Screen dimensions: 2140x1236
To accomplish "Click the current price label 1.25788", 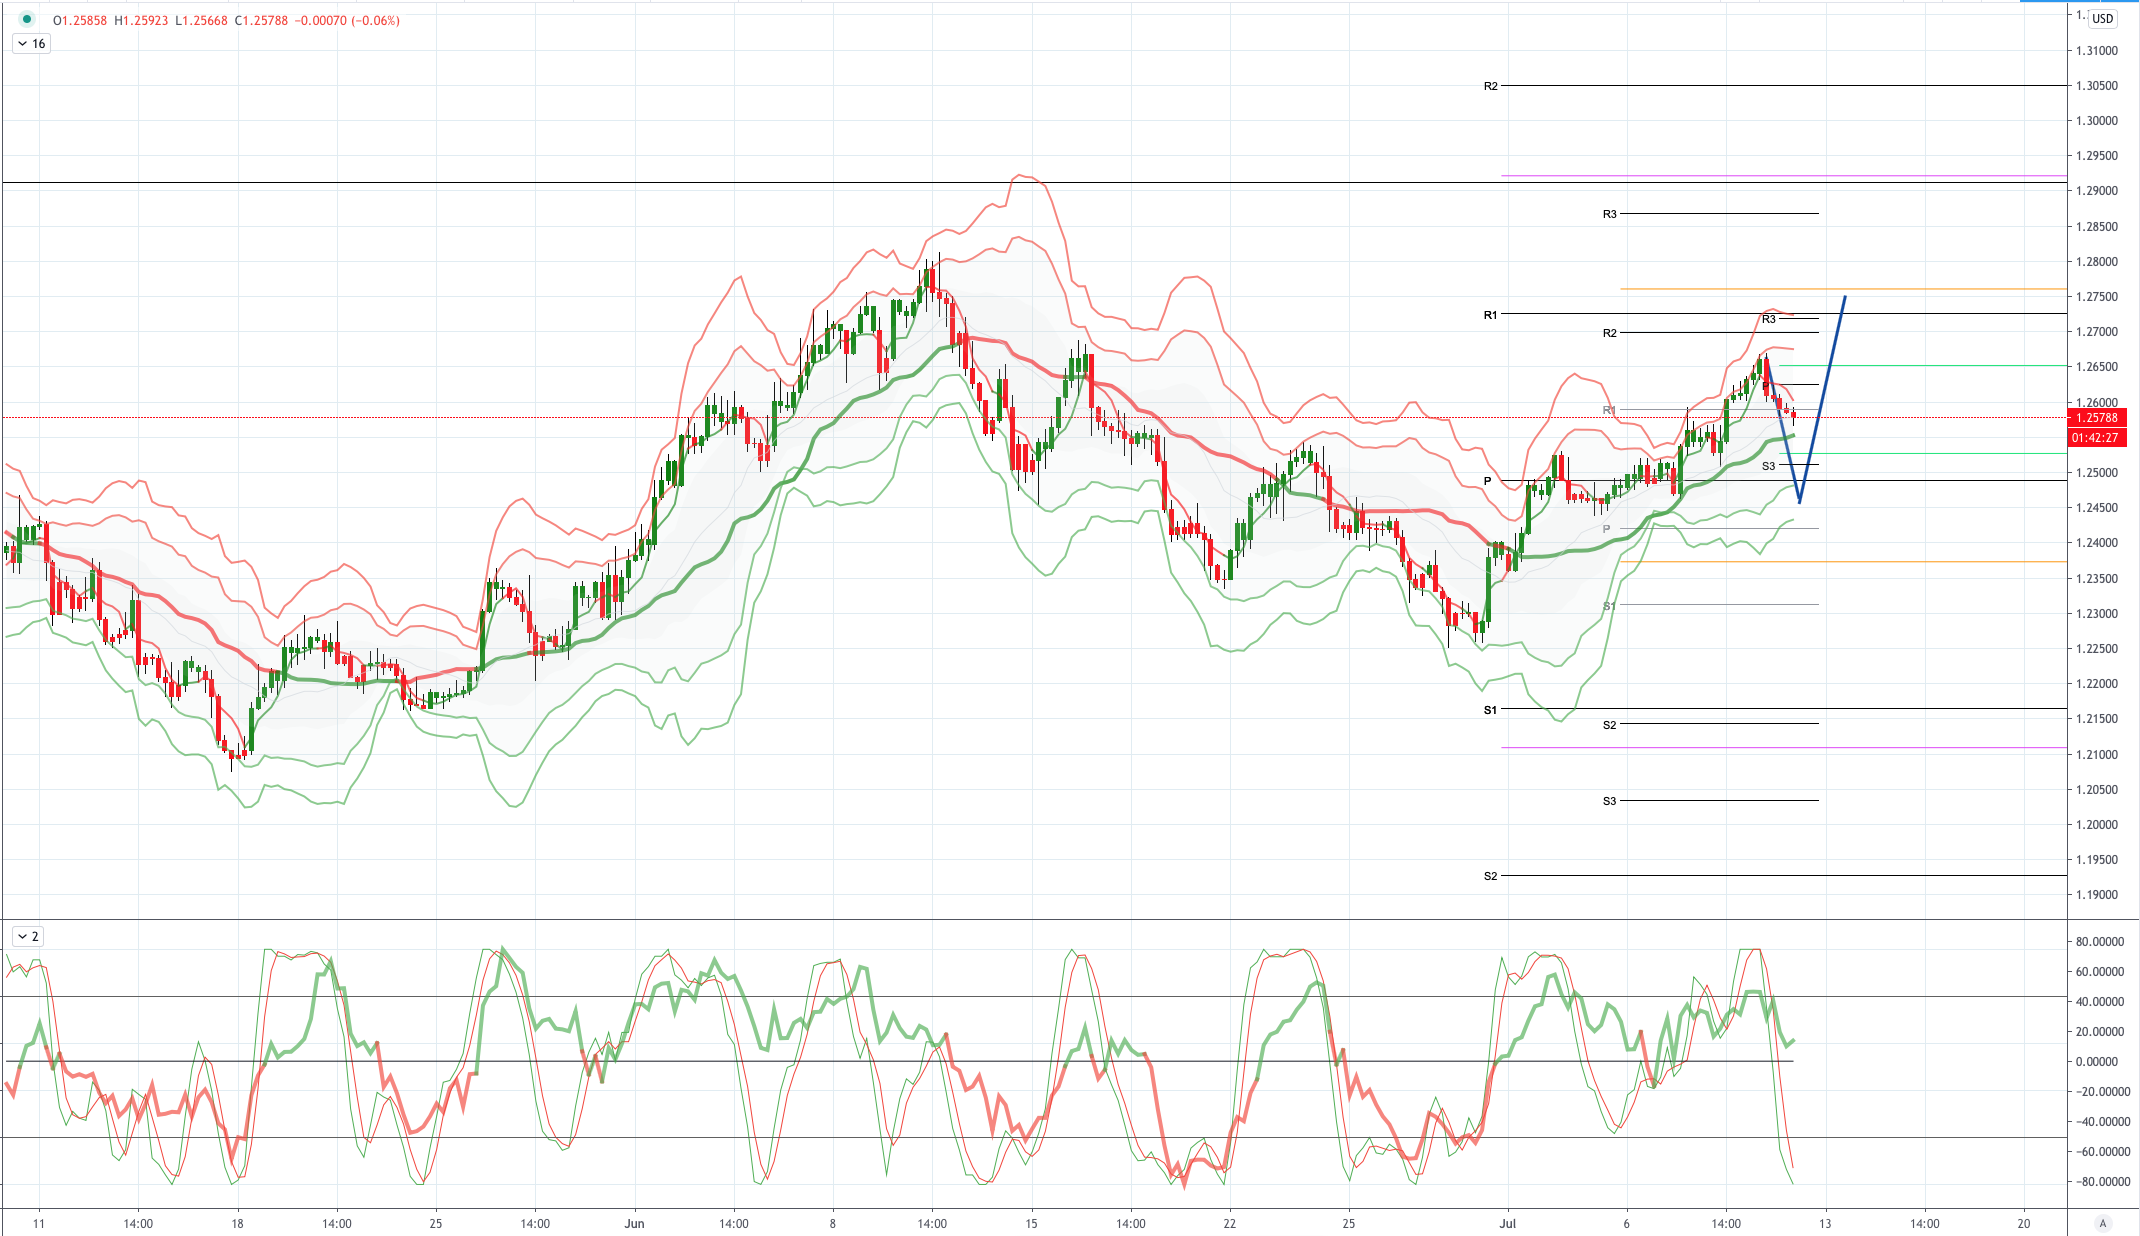I will click(x=2097, y=418).
